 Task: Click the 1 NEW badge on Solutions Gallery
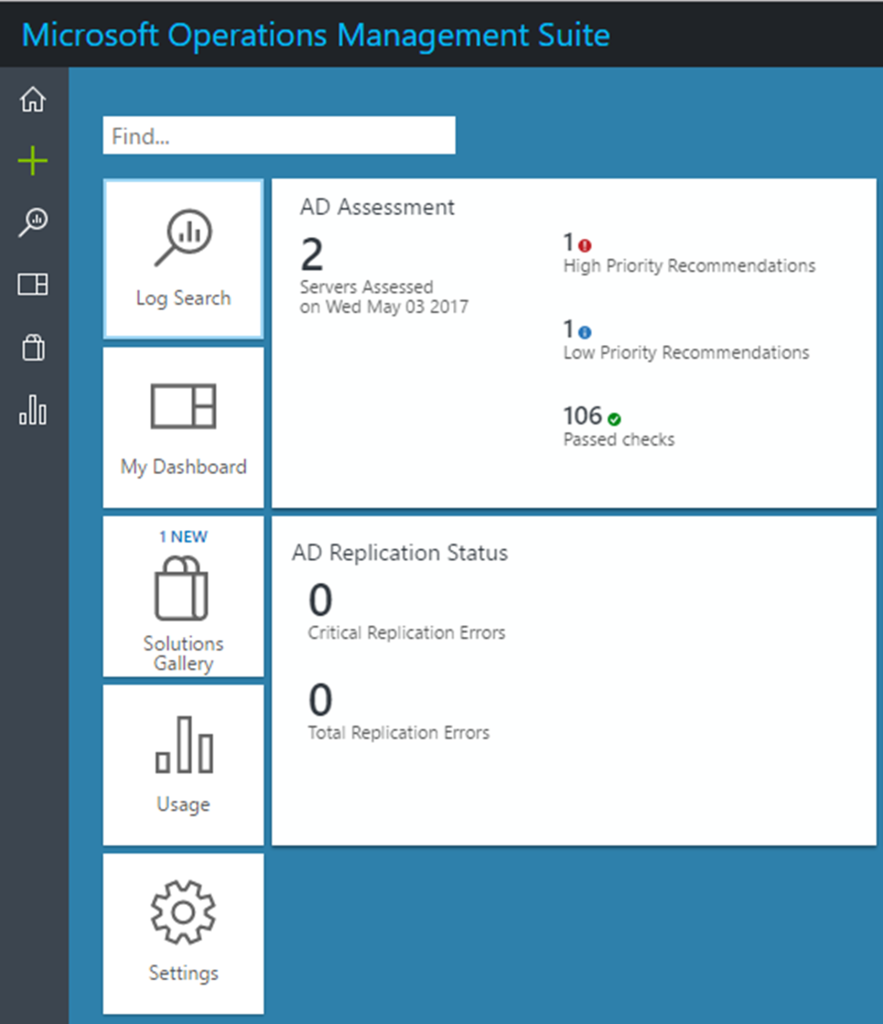click(183, 536)
